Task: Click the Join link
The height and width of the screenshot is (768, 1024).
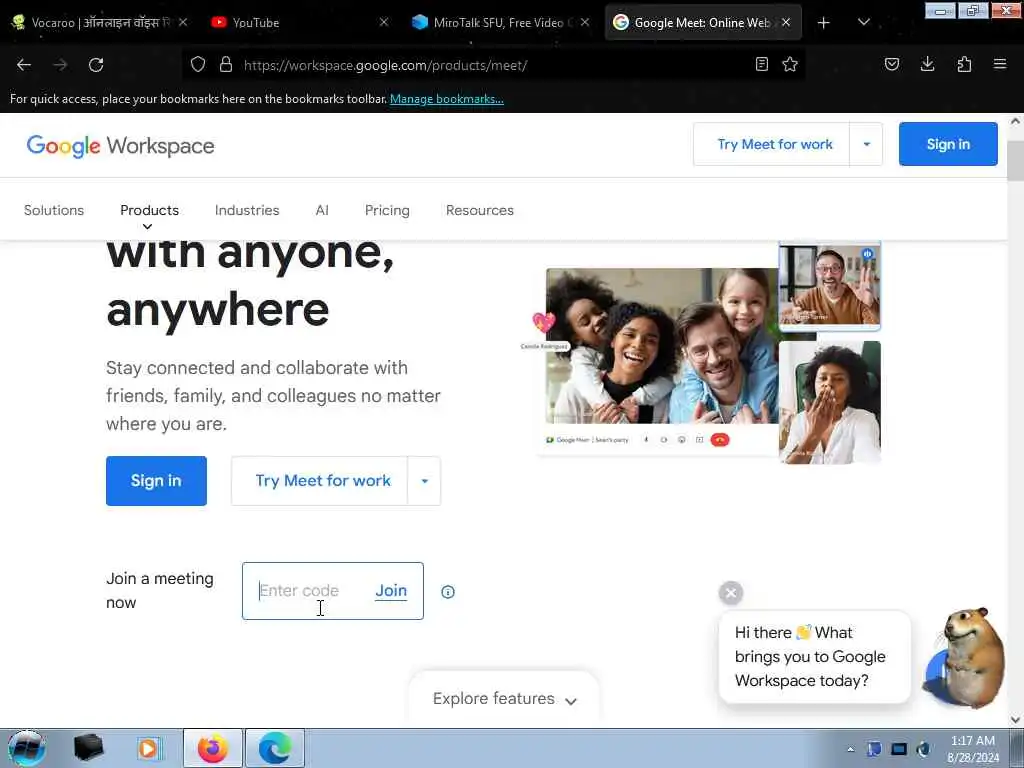Action: point(391,591)
